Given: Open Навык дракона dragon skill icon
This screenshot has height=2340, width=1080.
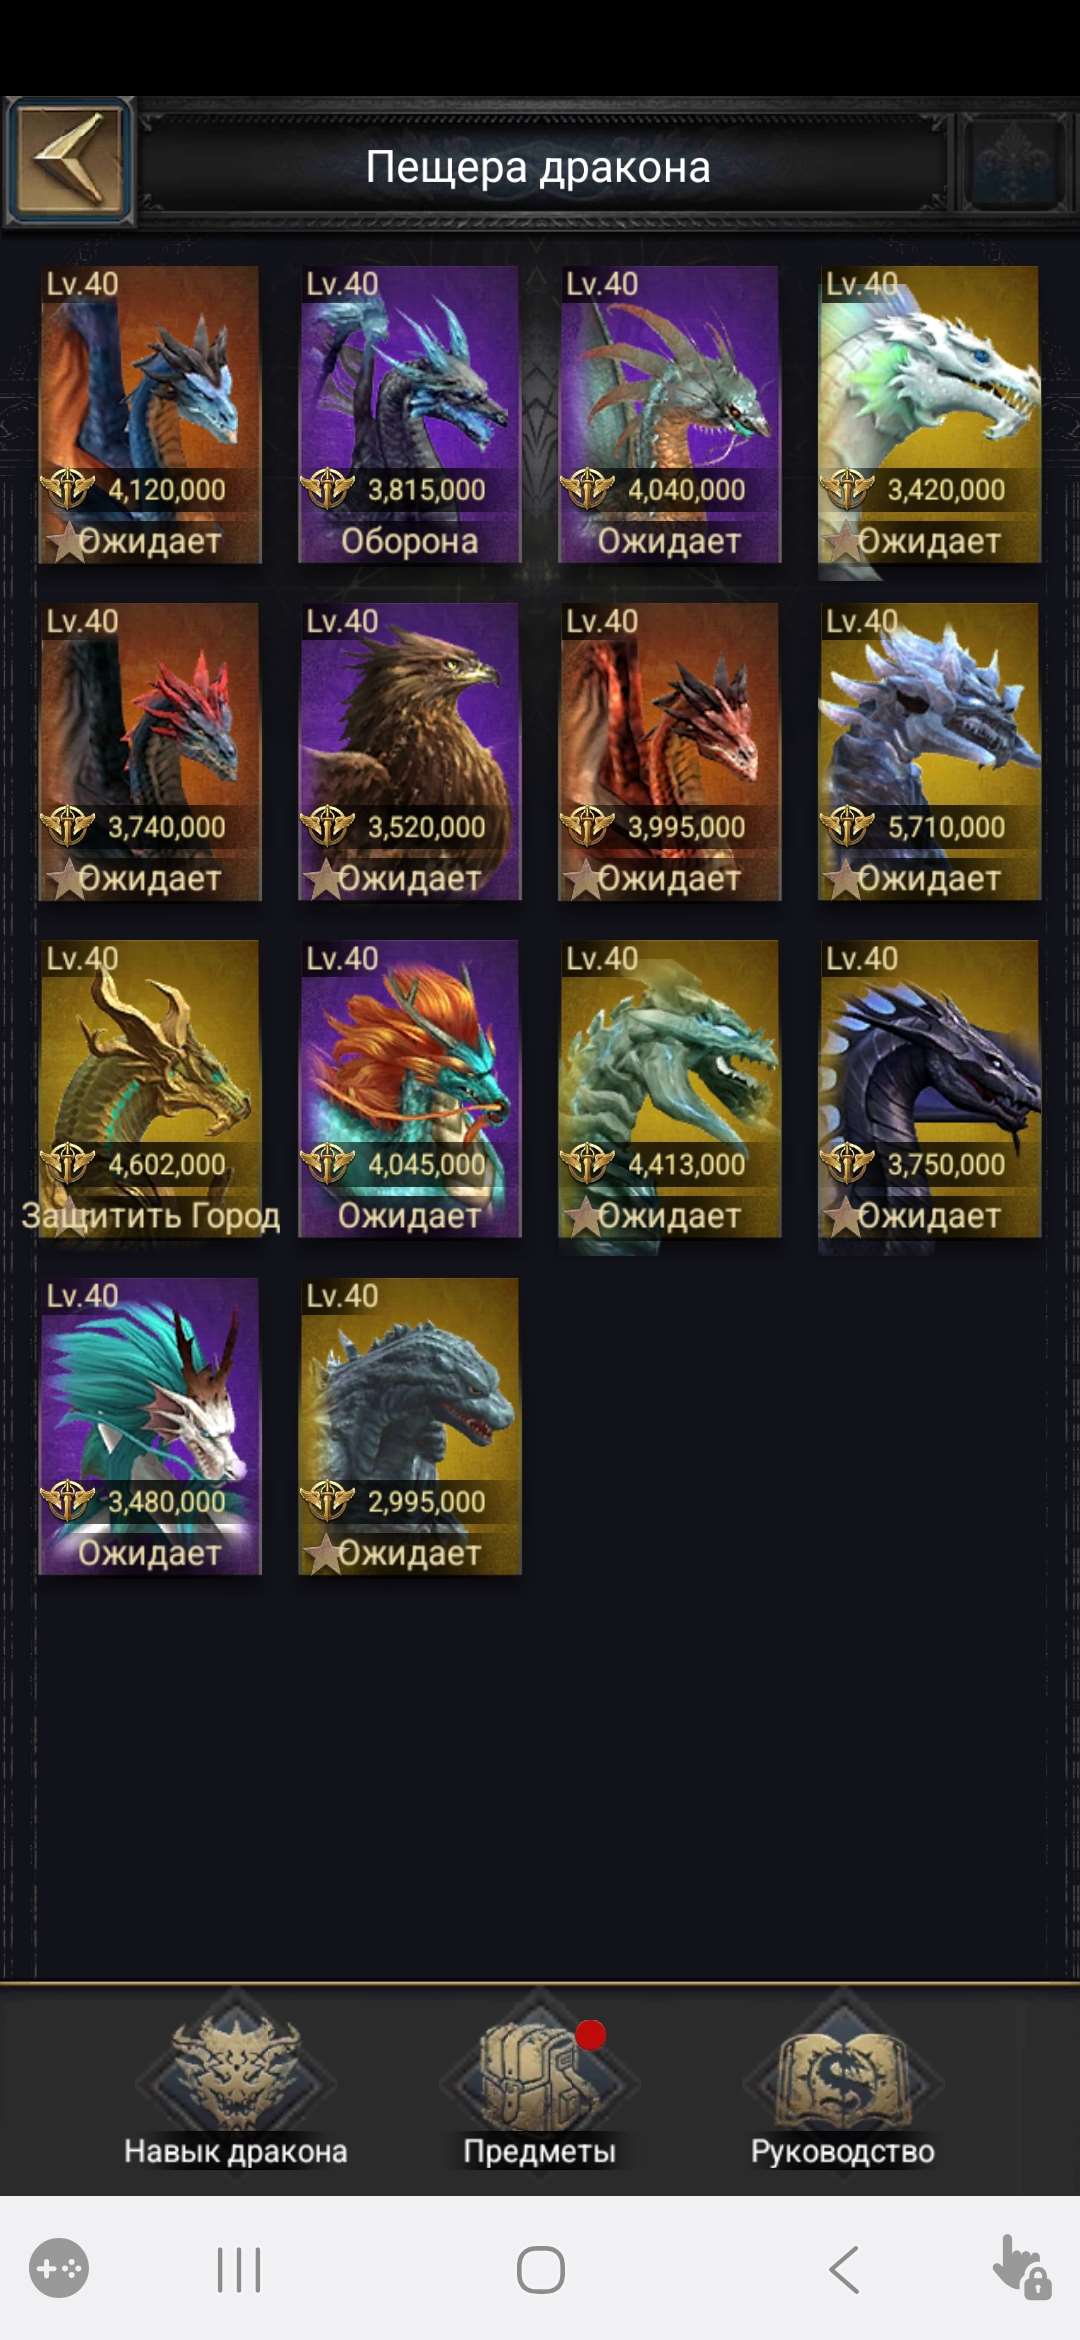Looking at the screenshot, I should coord(236,2079).
